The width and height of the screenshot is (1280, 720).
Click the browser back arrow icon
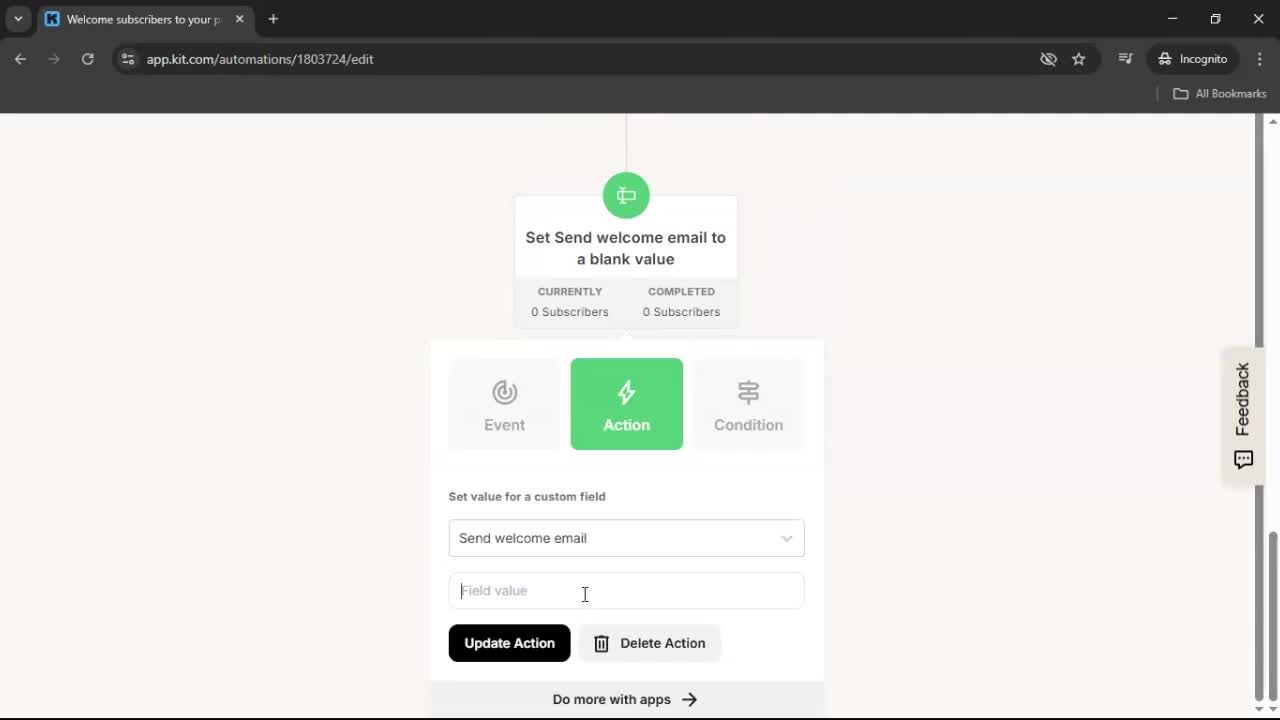click(20, 59)
